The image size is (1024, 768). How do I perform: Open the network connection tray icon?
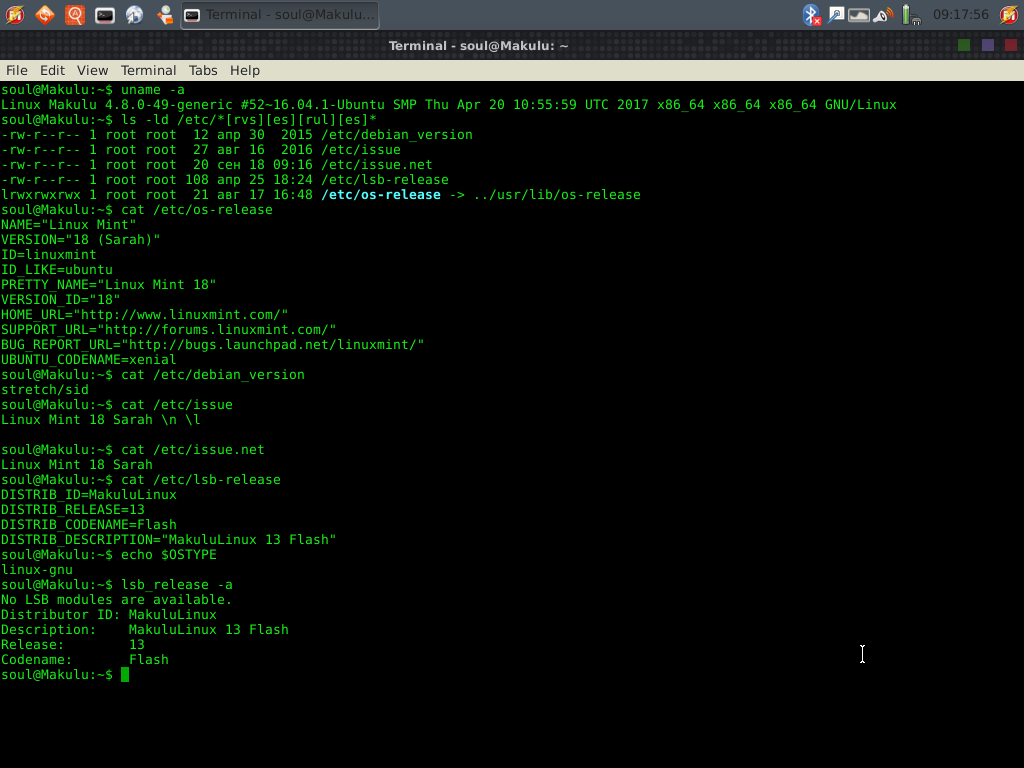tap(835, 14)
